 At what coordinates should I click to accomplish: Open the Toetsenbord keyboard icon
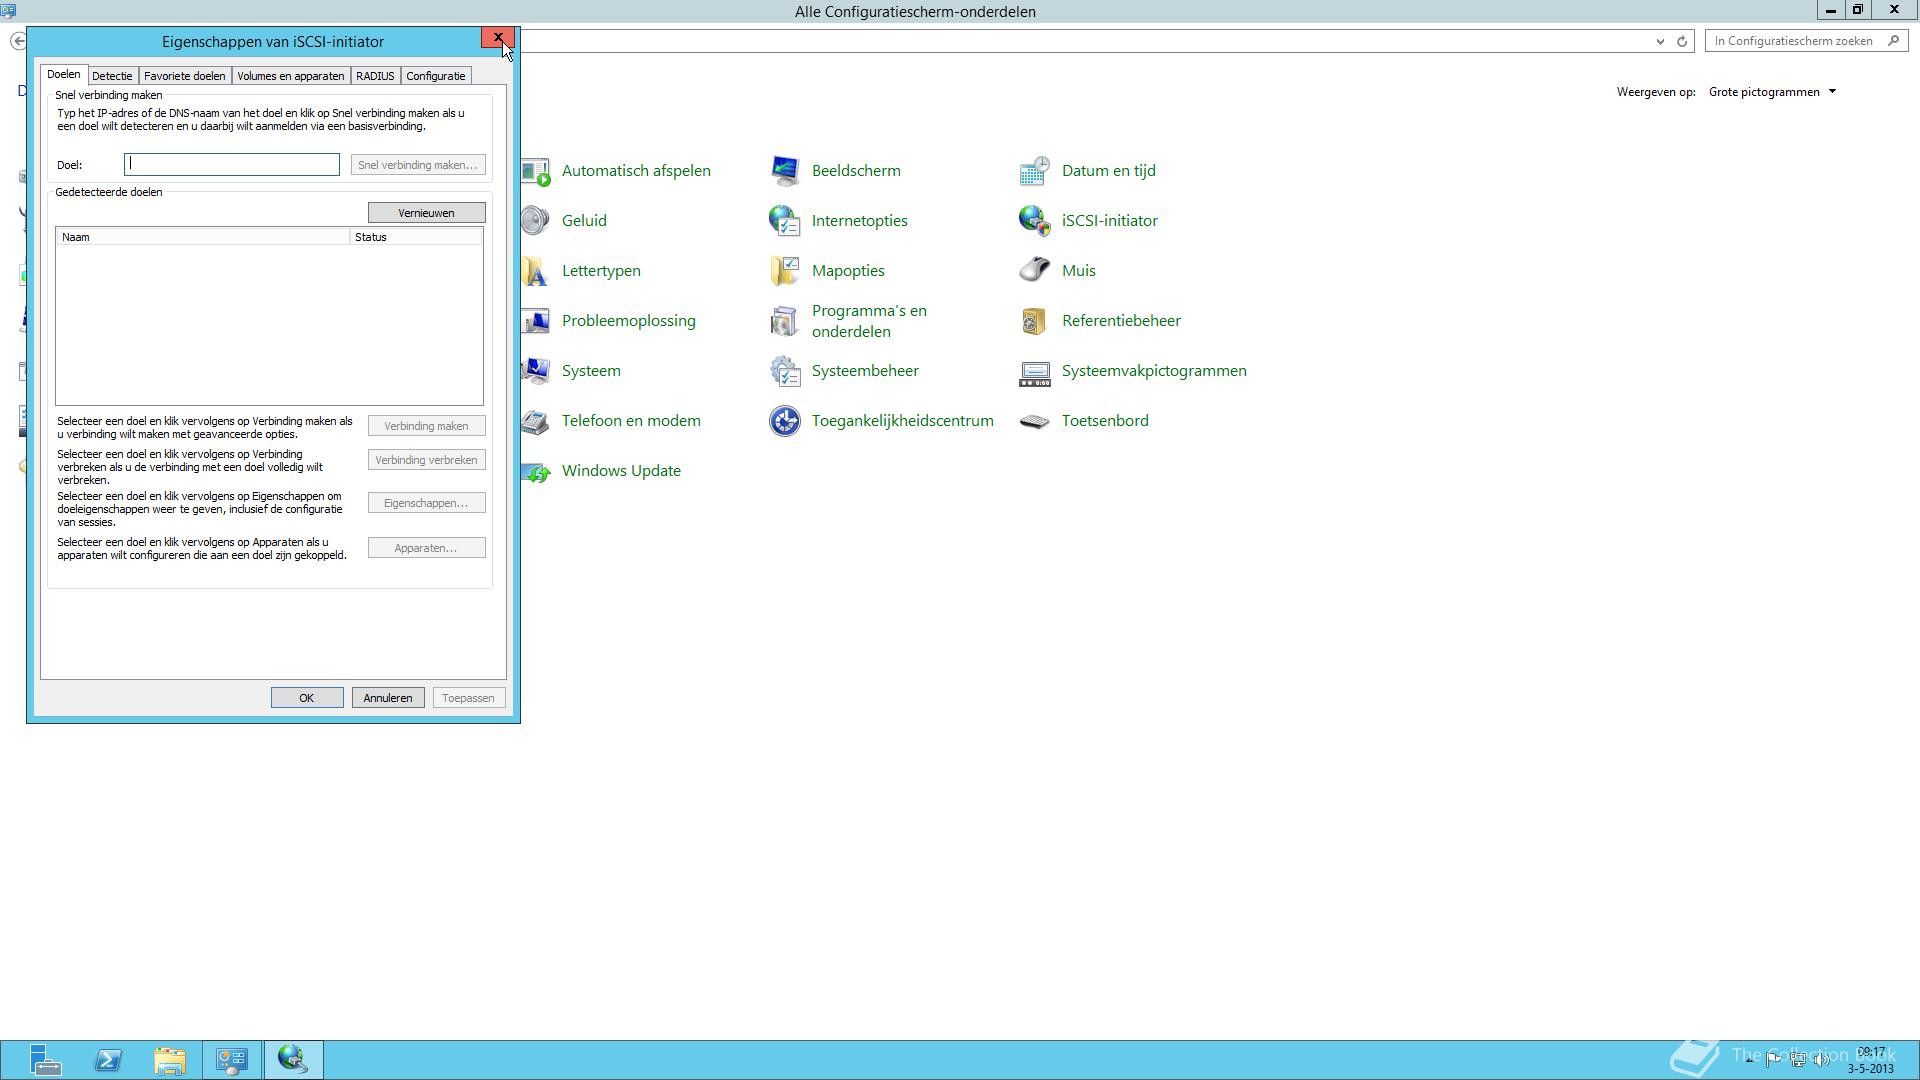(x=1035, y=421)
